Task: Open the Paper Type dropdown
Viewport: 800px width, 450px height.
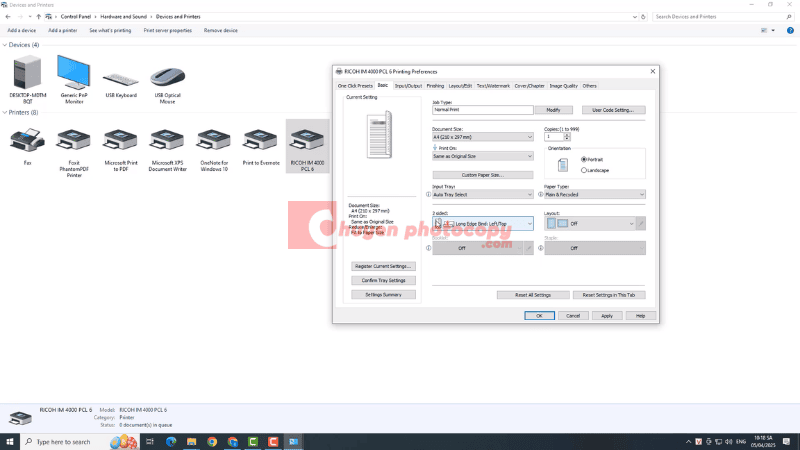Action: pos(594,194)
